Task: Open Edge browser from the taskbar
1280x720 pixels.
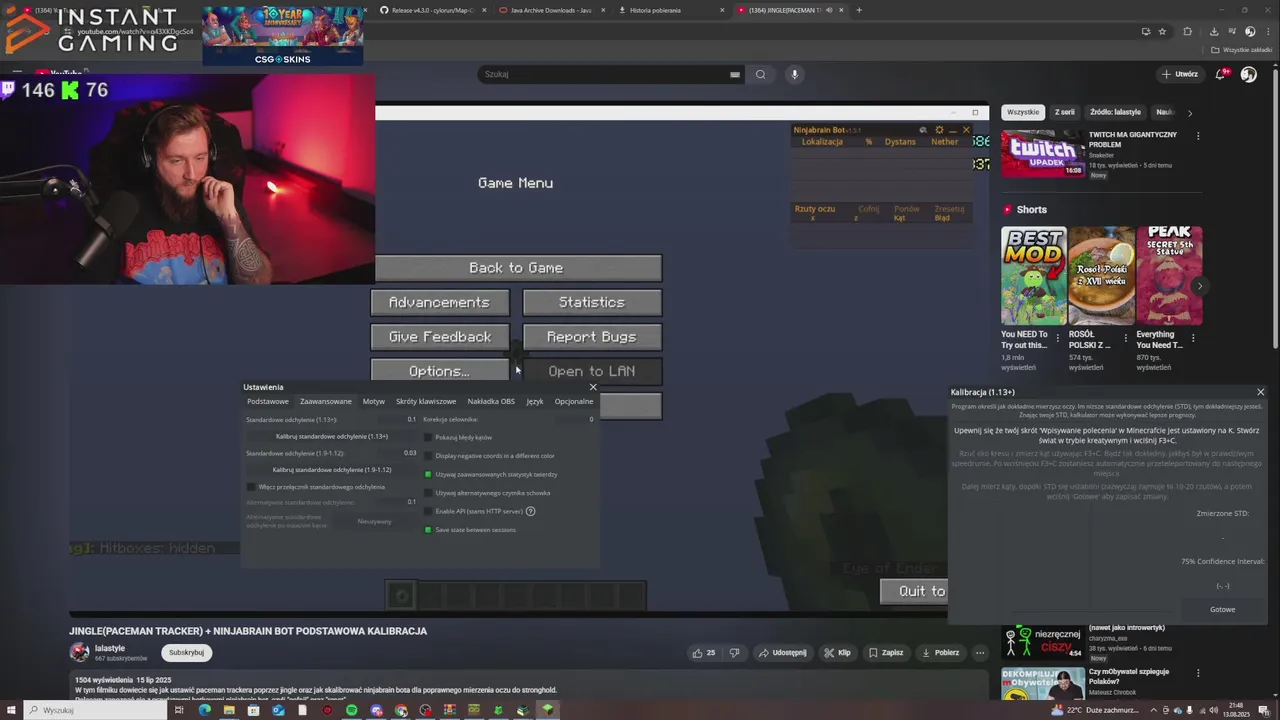Action: coord(205,710)
